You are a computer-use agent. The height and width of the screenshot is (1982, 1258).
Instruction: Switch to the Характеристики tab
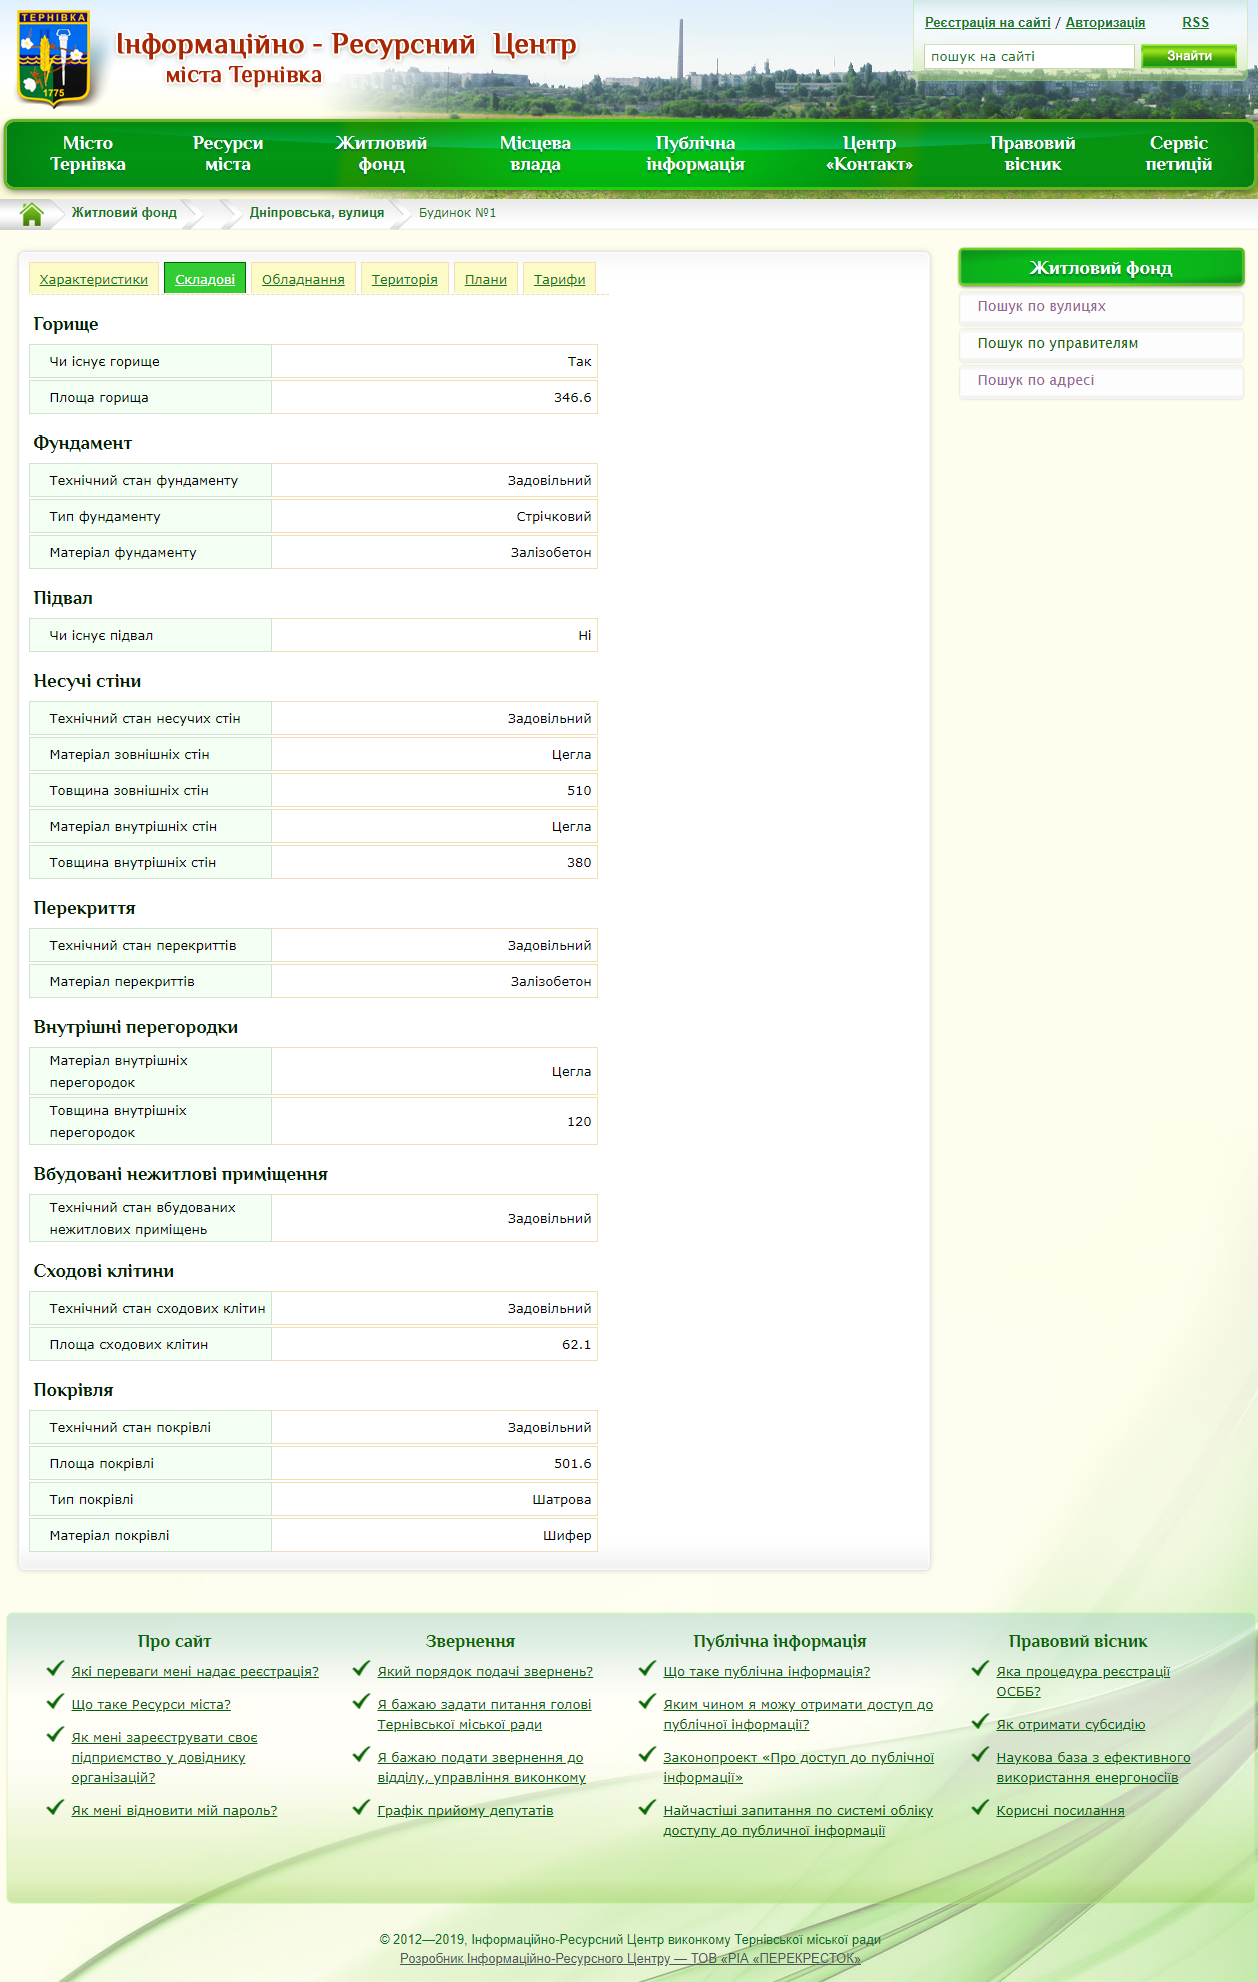click(93, 279)
